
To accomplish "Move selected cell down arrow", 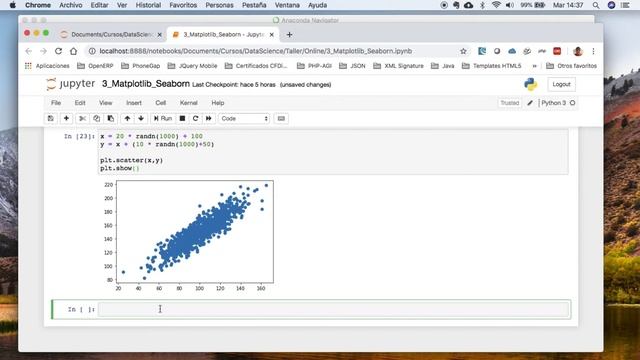I will pos(141,118).
